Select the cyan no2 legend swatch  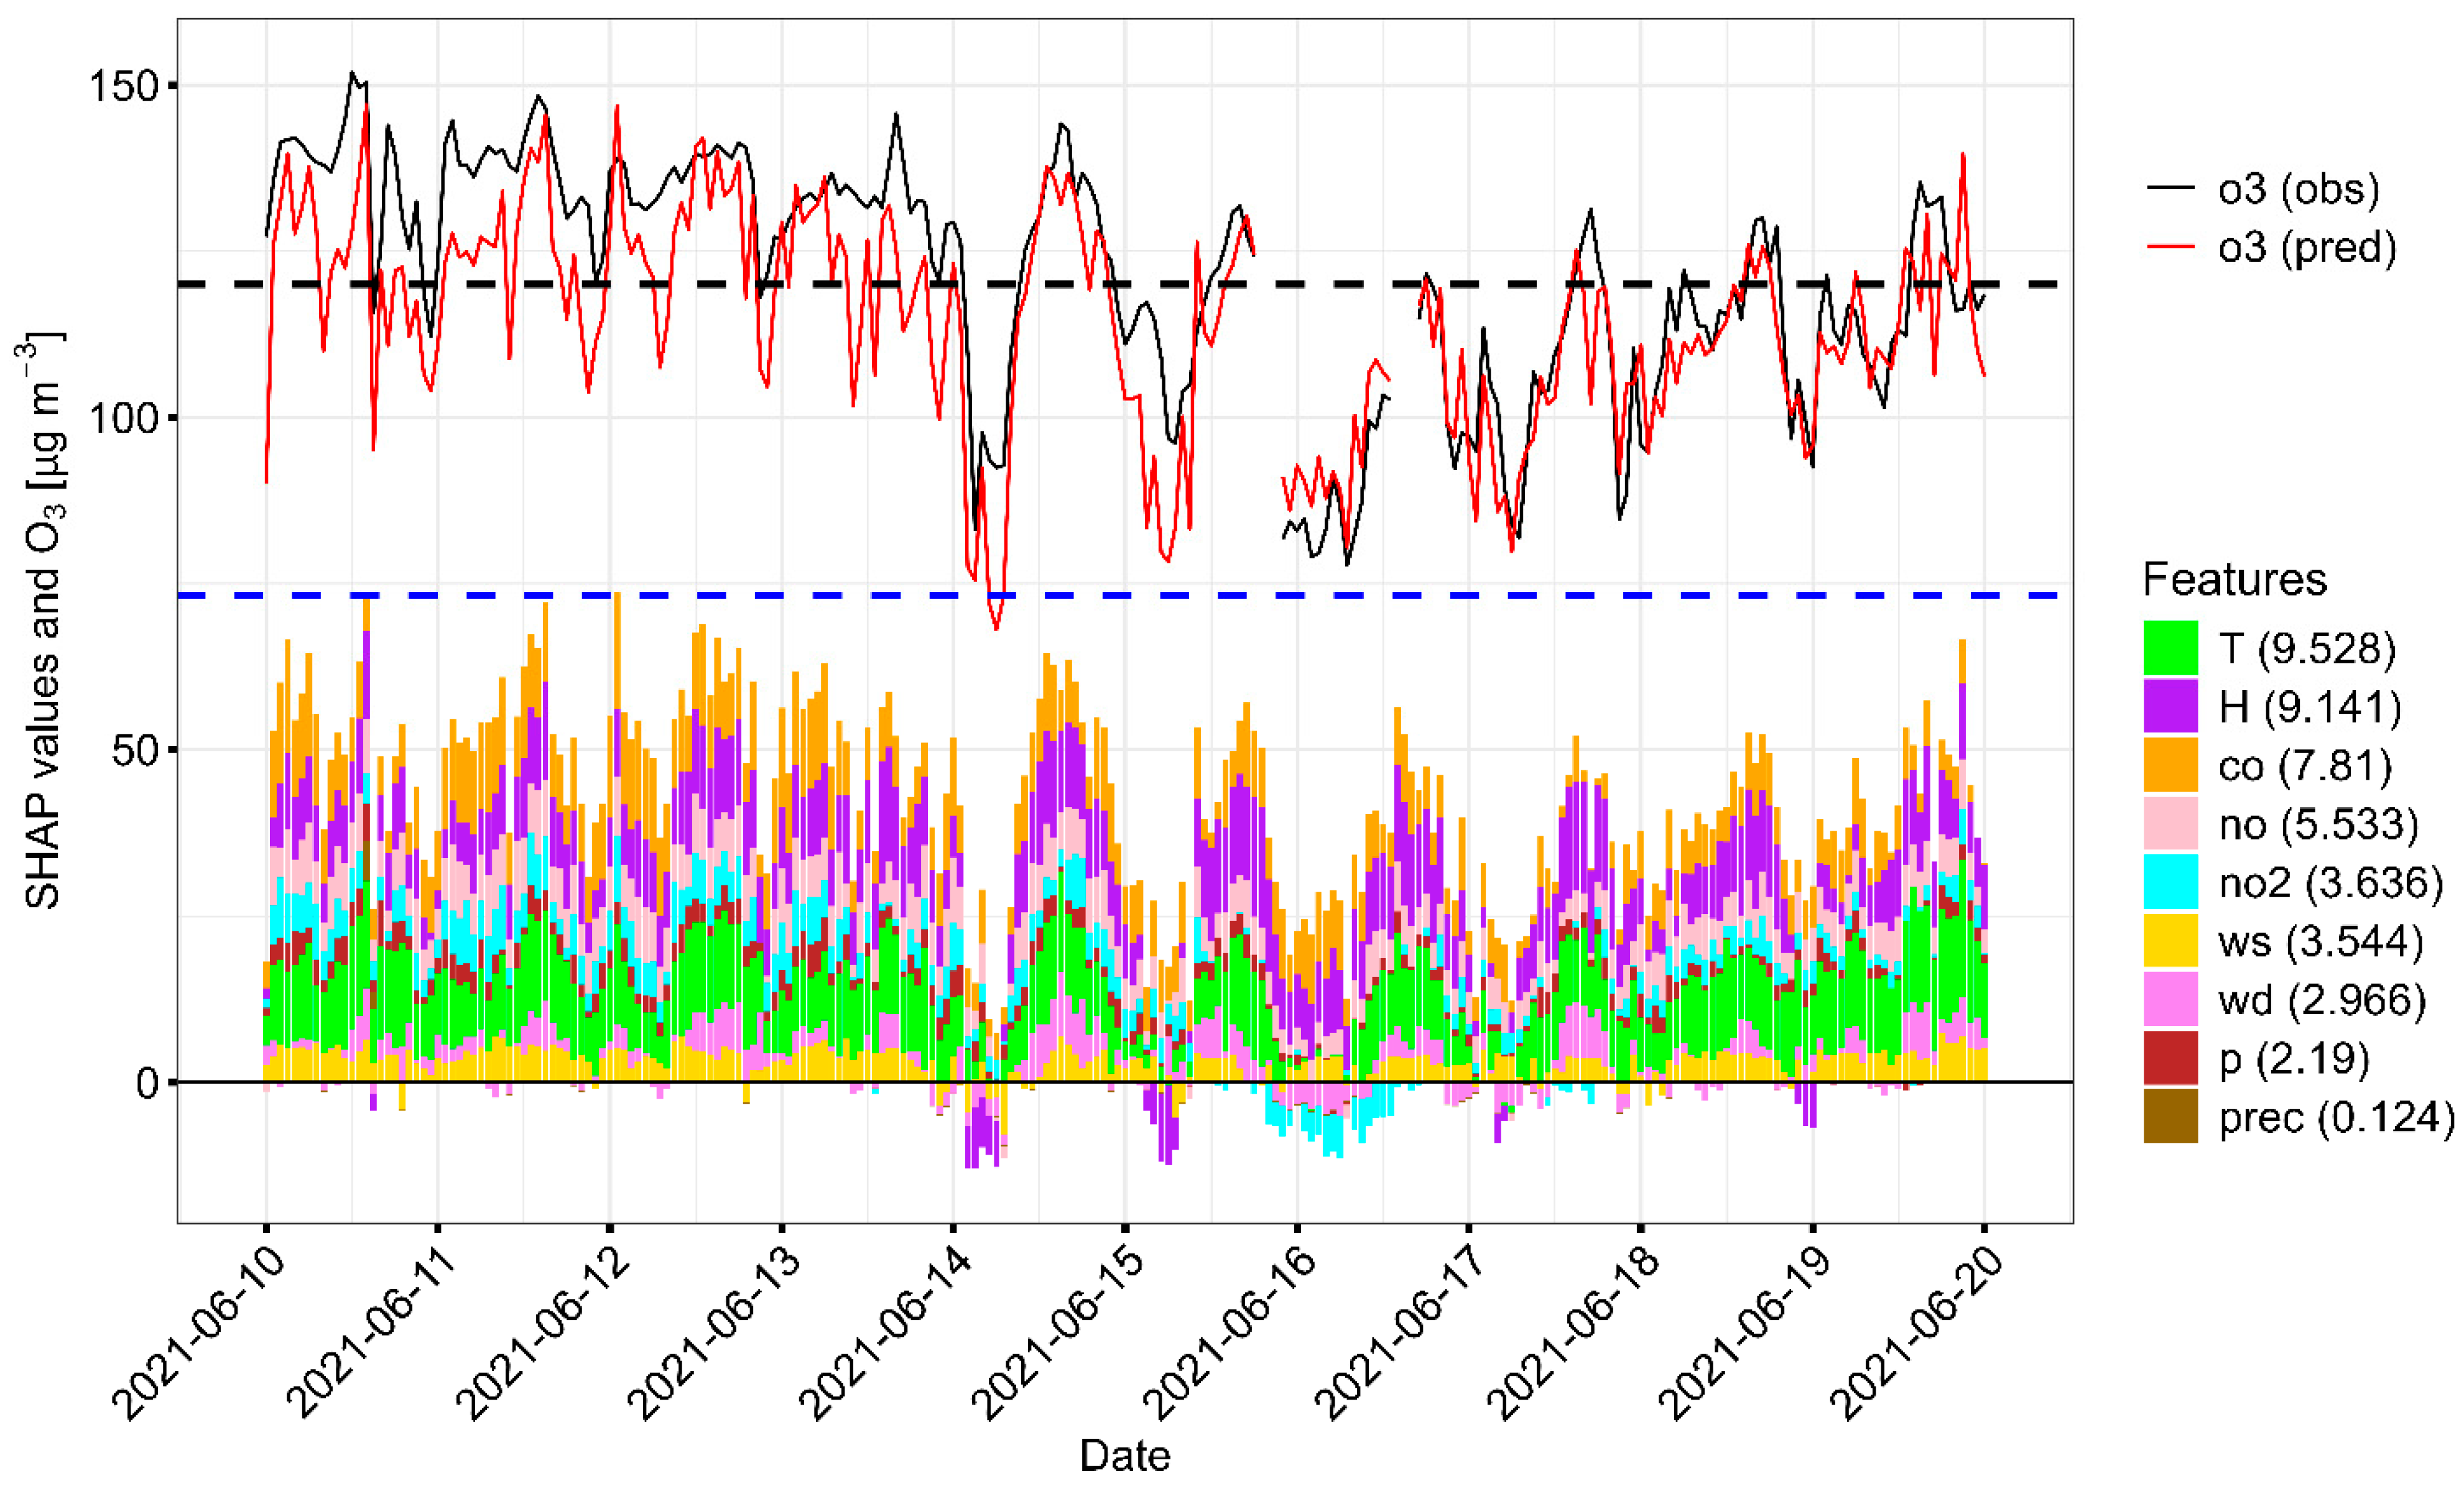(2170, 882)
